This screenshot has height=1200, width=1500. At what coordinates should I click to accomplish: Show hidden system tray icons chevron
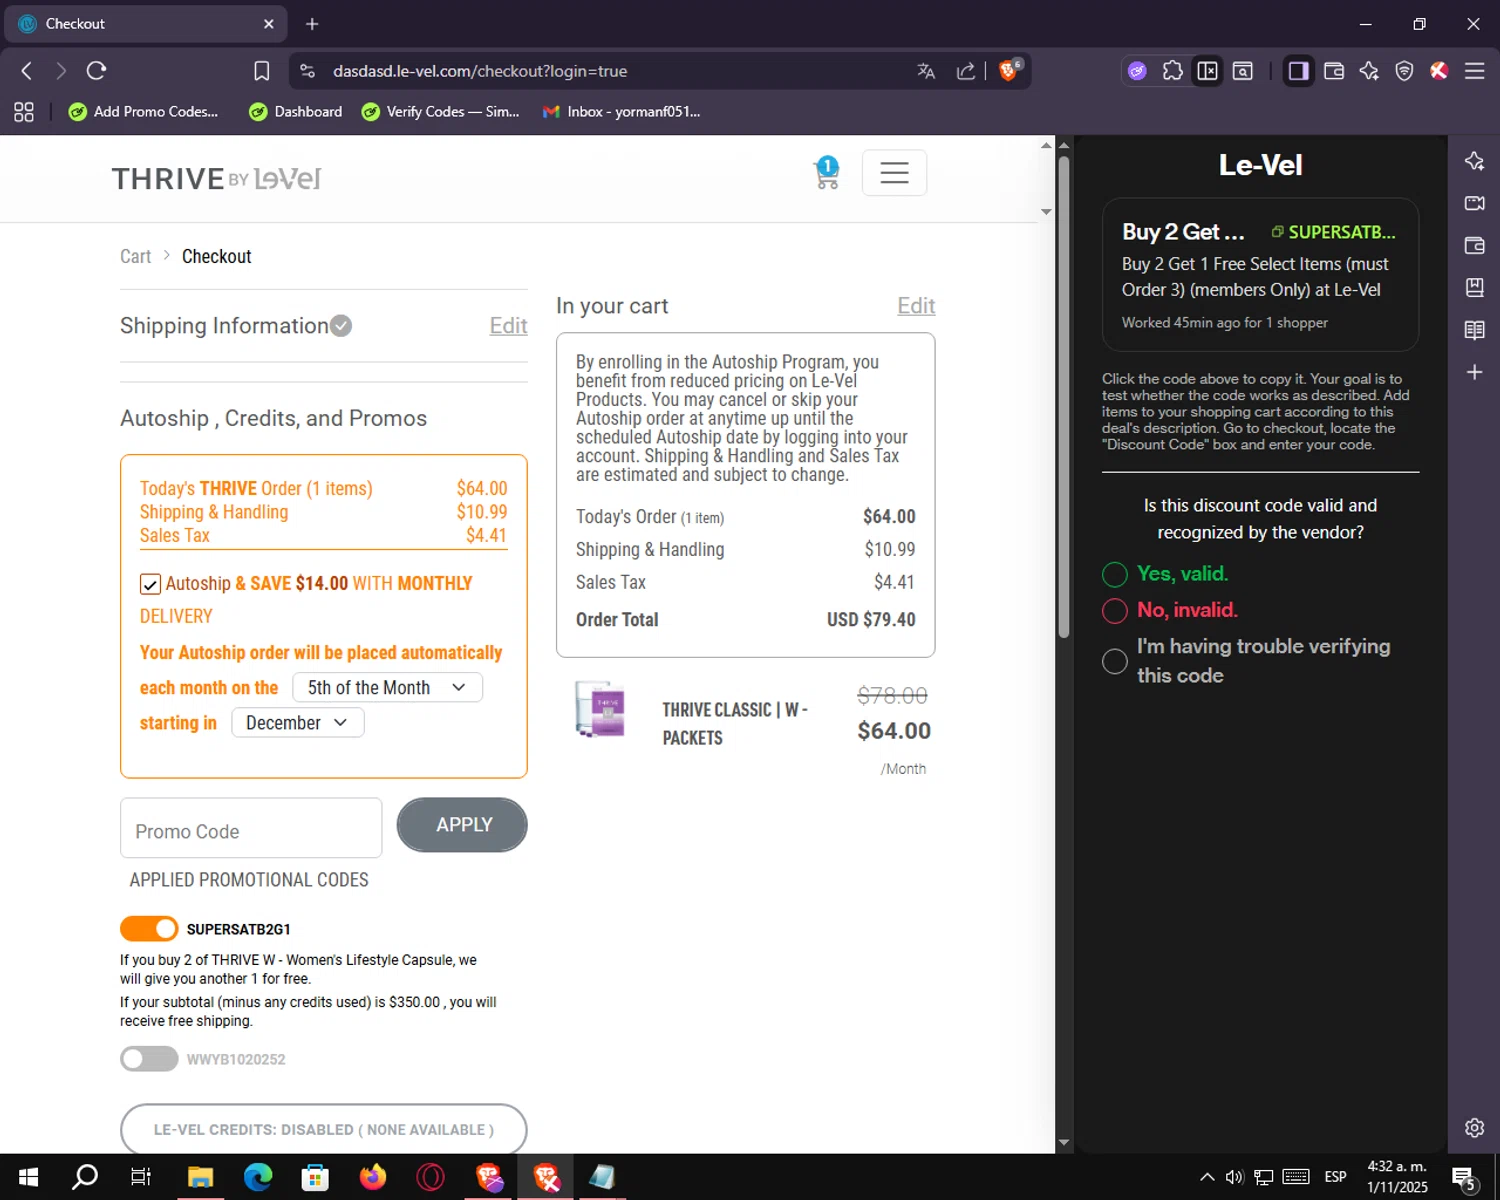coord(1207,1177)
